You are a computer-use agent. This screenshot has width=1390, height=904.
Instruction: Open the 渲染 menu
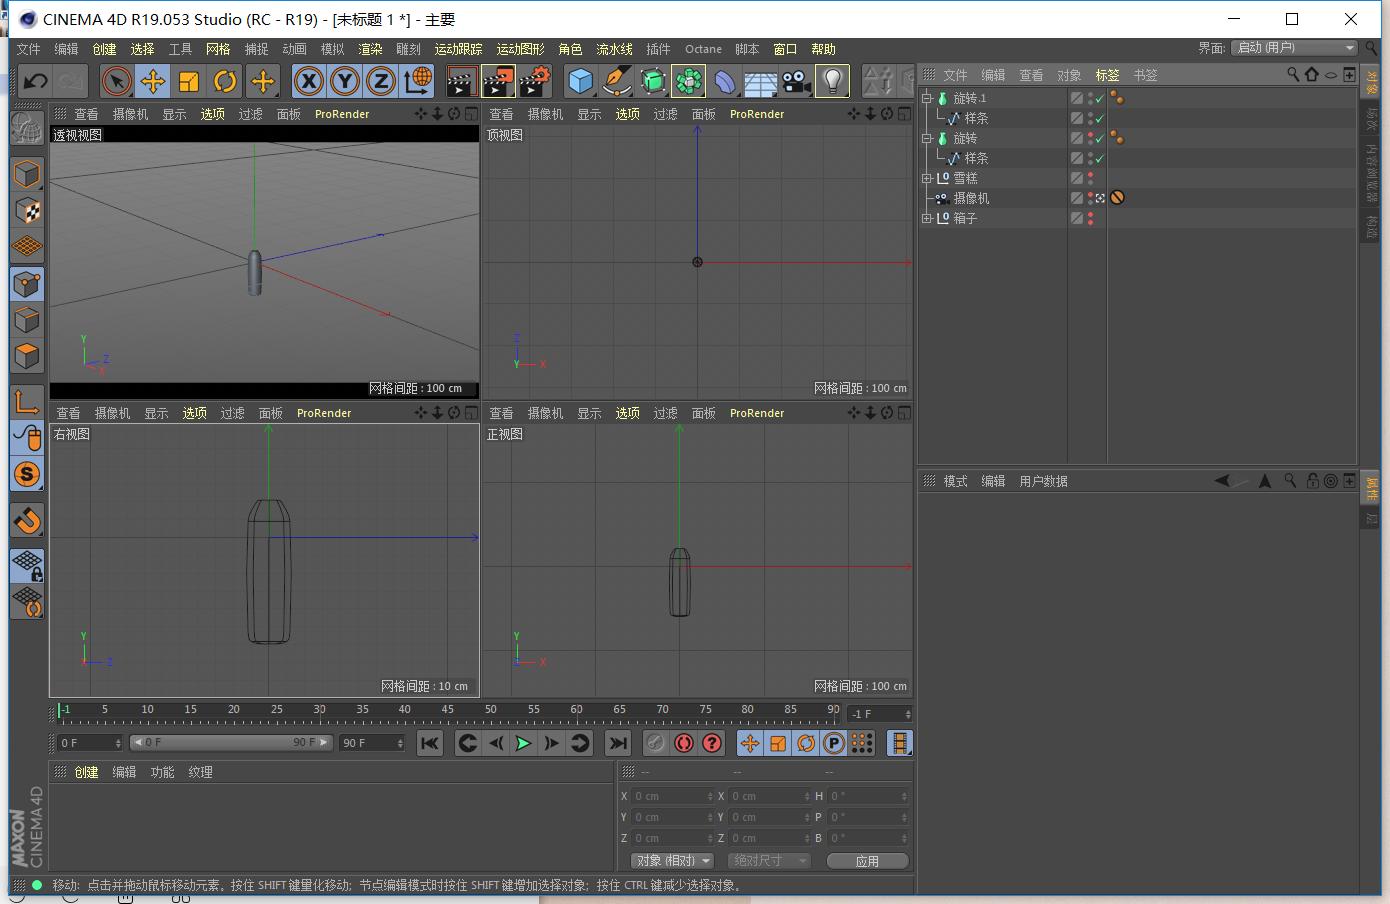coord(370,49)
